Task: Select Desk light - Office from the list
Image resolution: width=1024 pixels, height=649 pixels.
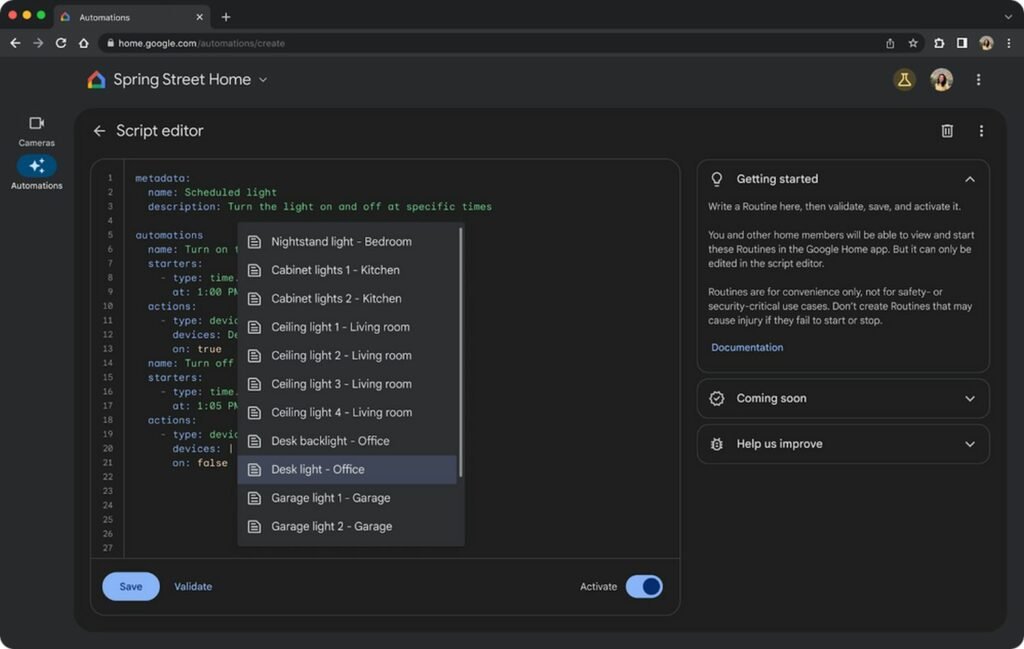Action: (316, 469)
